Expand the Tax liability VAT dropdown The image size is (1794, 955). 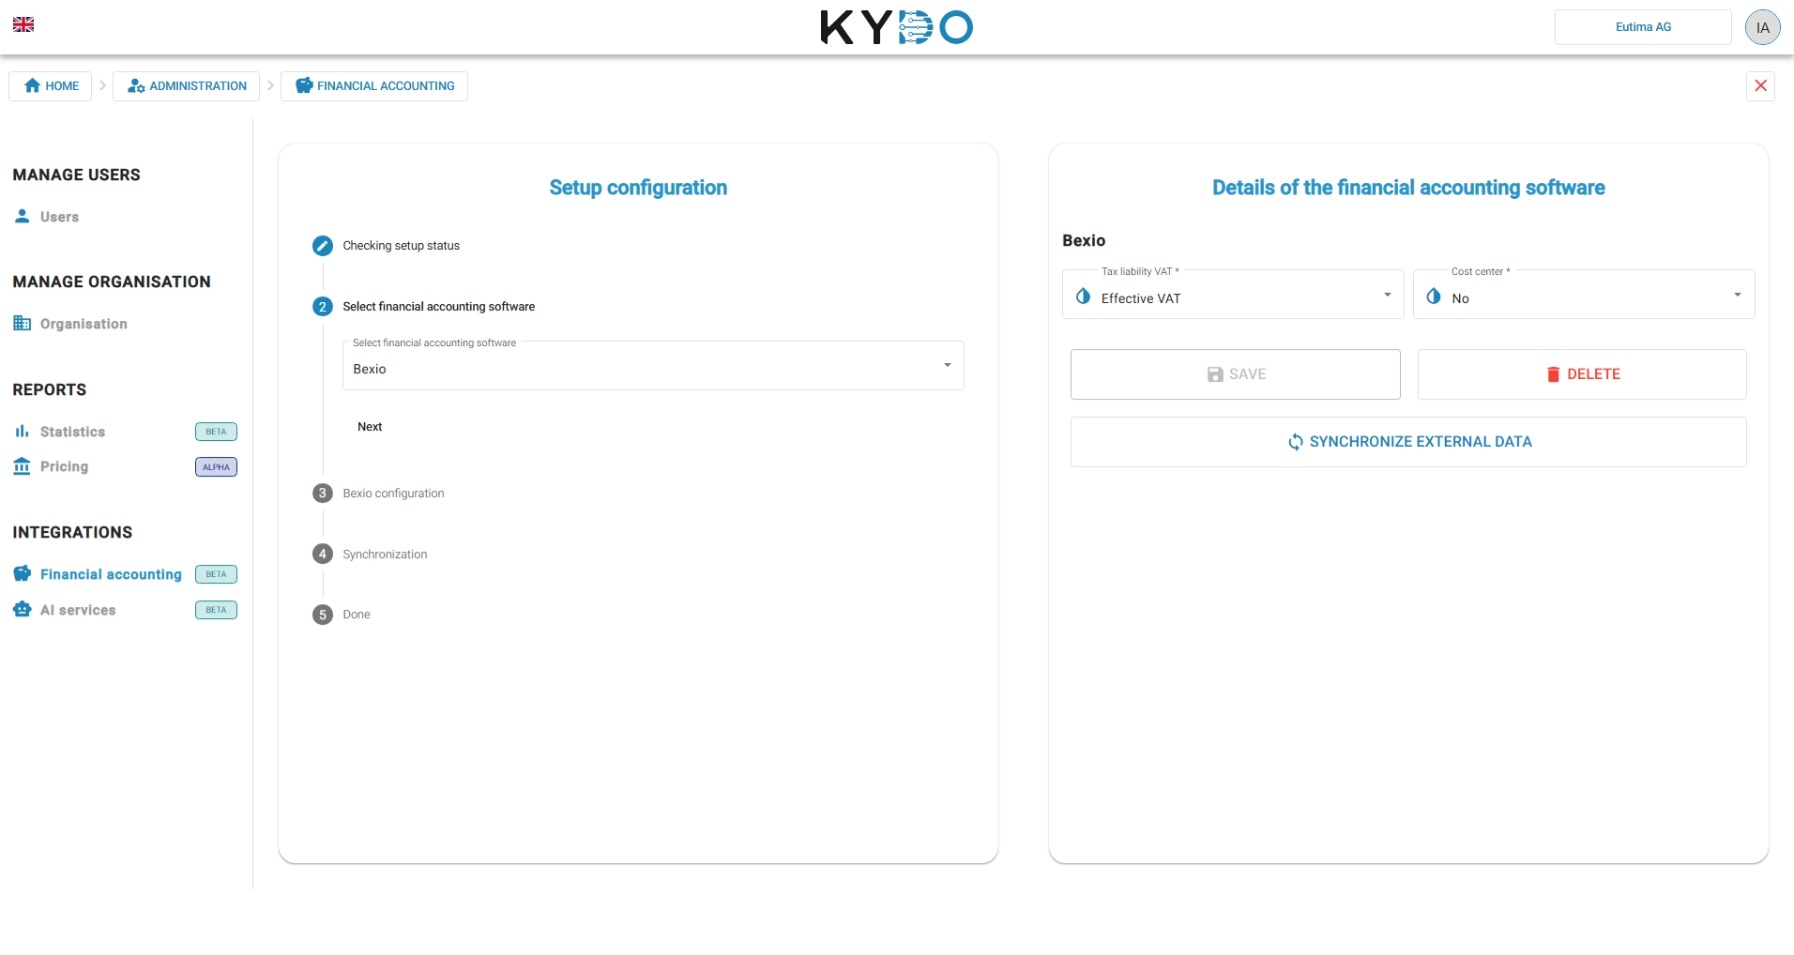click(1233, 295)
